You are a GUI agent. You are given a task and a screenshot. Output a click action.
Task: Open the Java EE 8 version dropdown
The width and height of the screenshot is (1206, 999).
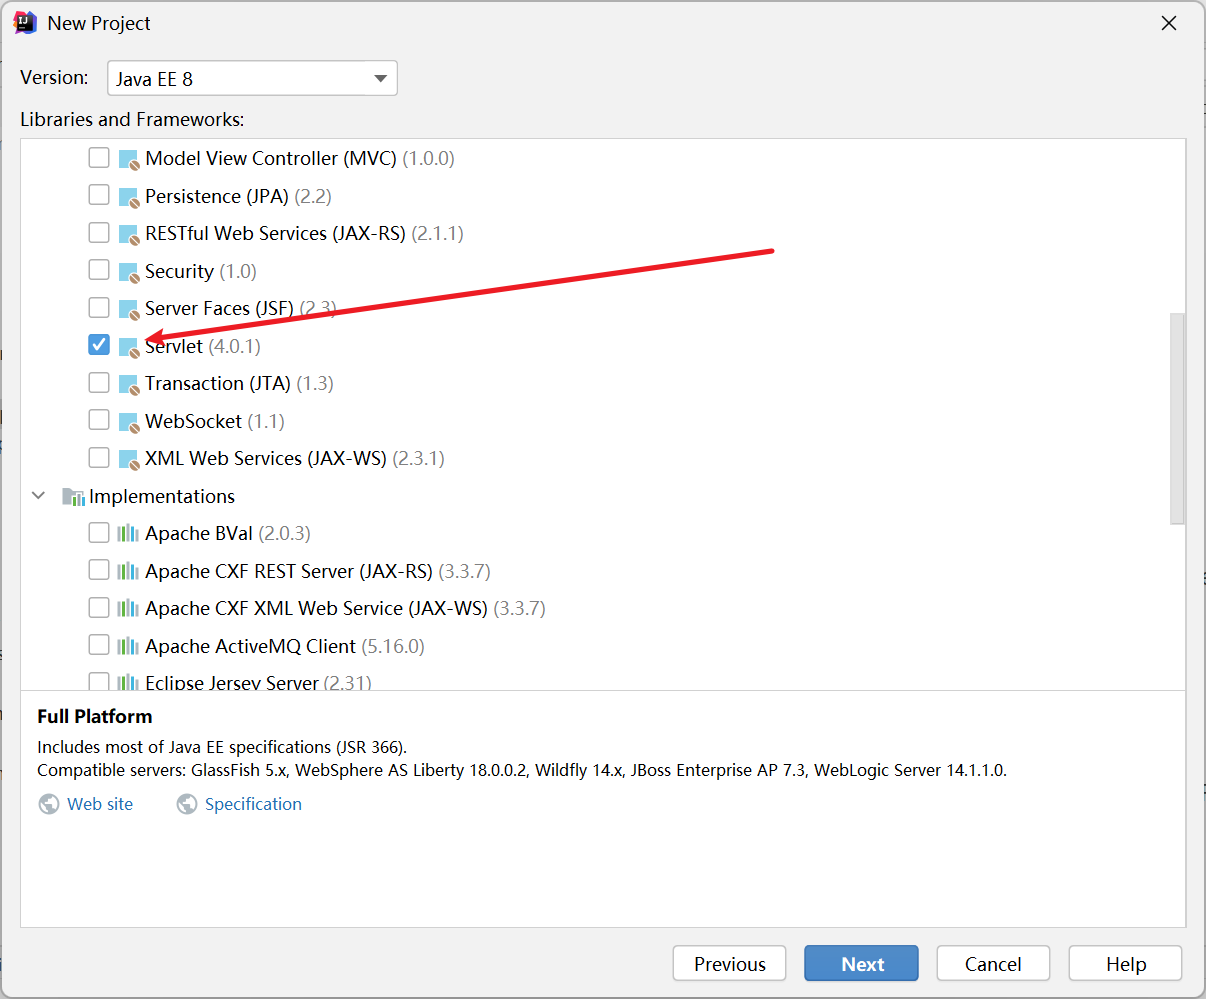[x=252, y=78]
